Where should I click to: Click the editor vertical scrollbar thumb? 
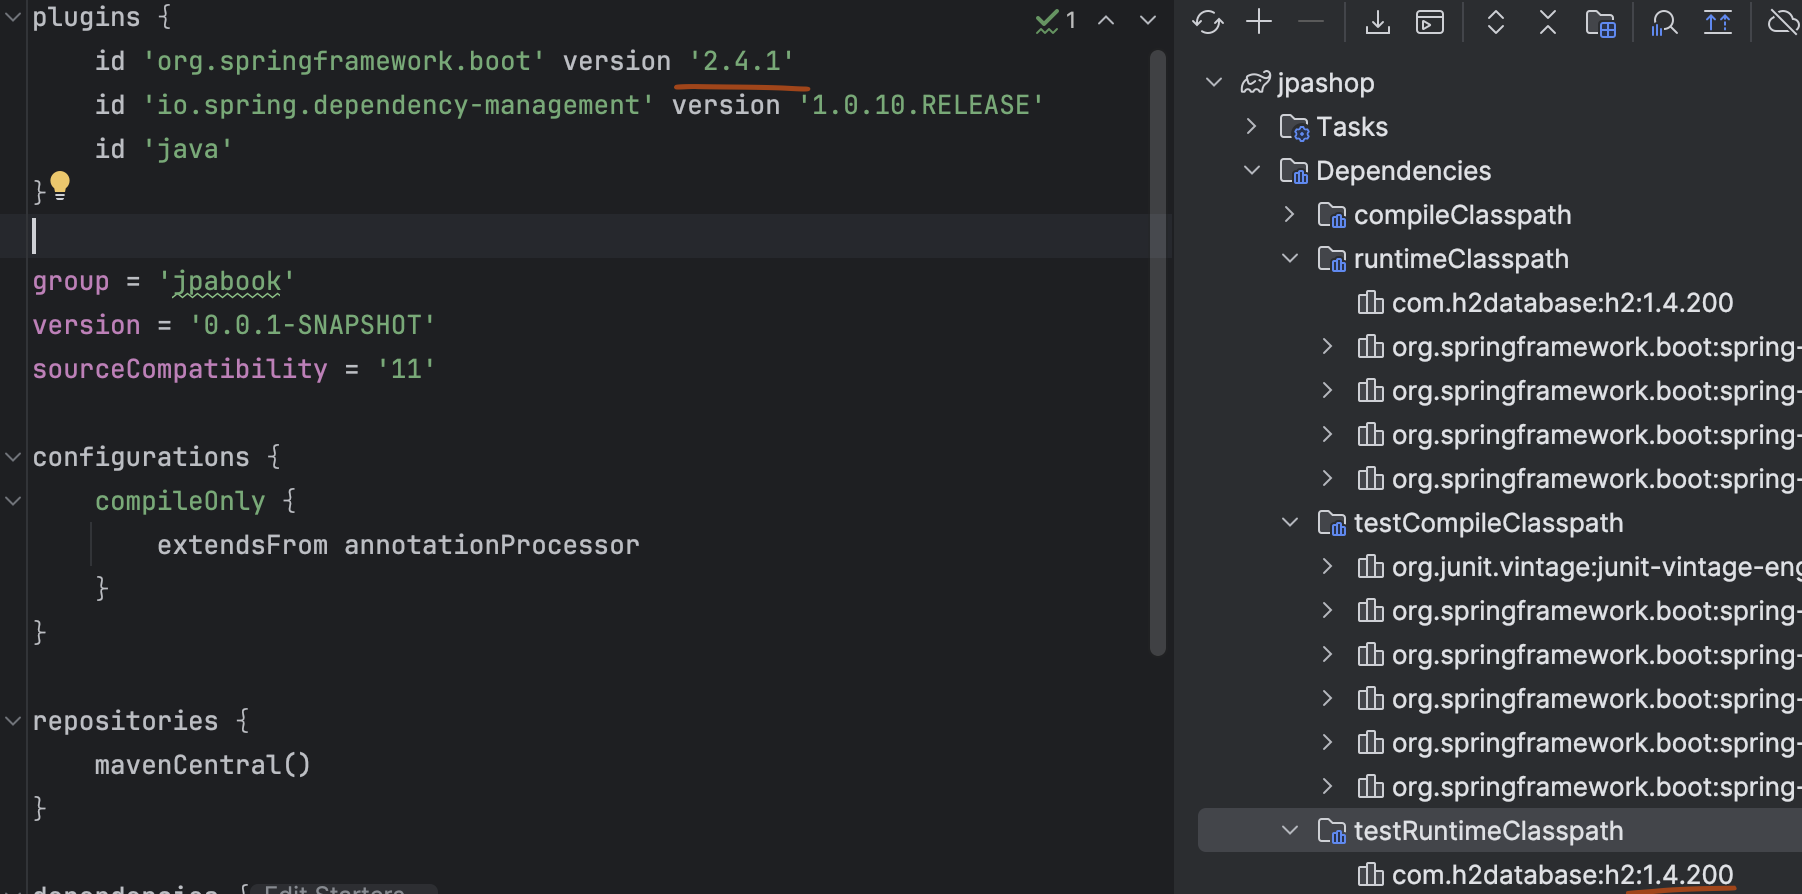click(x=1158, y=352)
